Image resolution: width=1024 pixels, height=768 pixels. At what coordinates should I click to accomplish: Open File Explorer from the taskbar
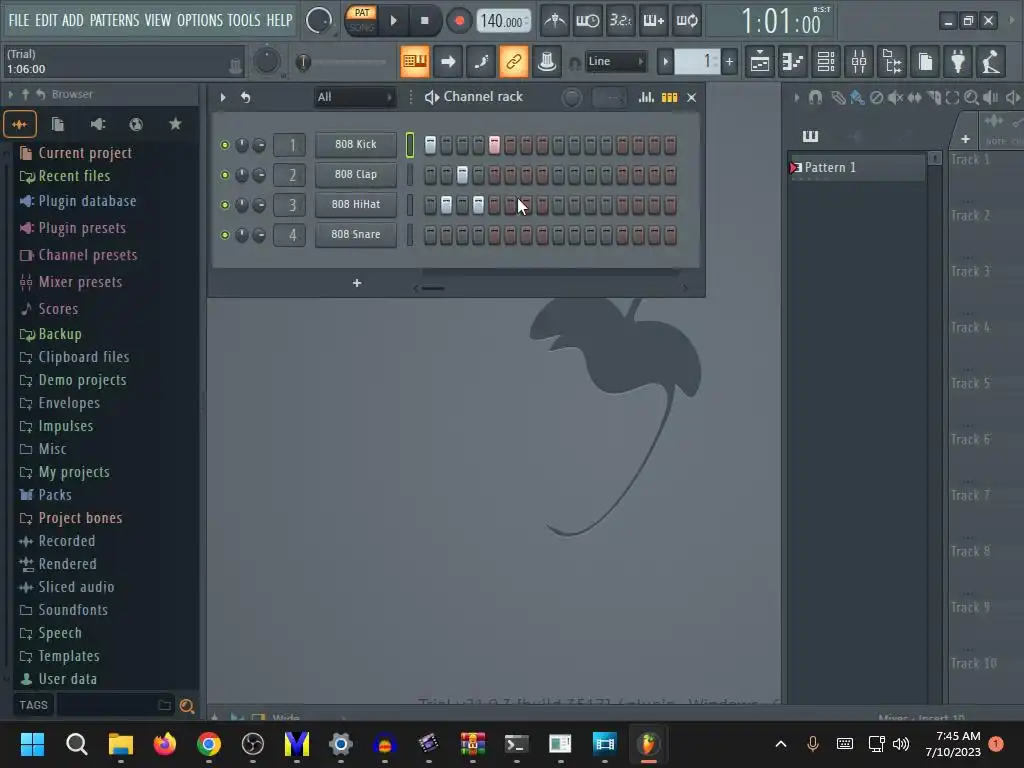pyautogui.click(x=121, y=744)
